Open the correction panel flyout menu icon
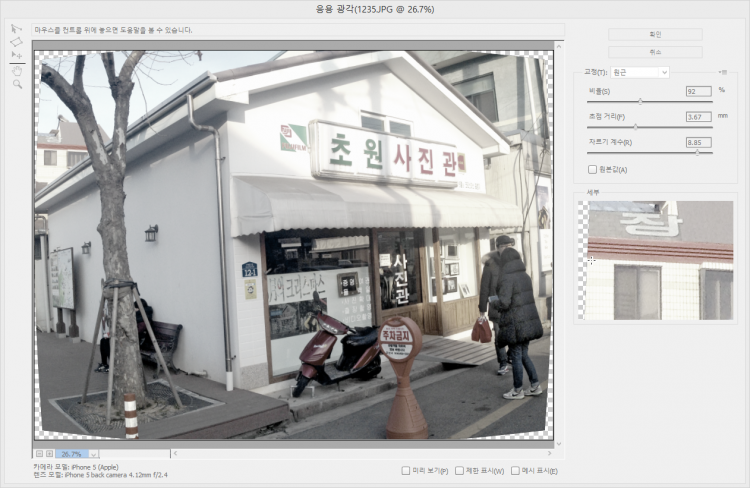 722,72
